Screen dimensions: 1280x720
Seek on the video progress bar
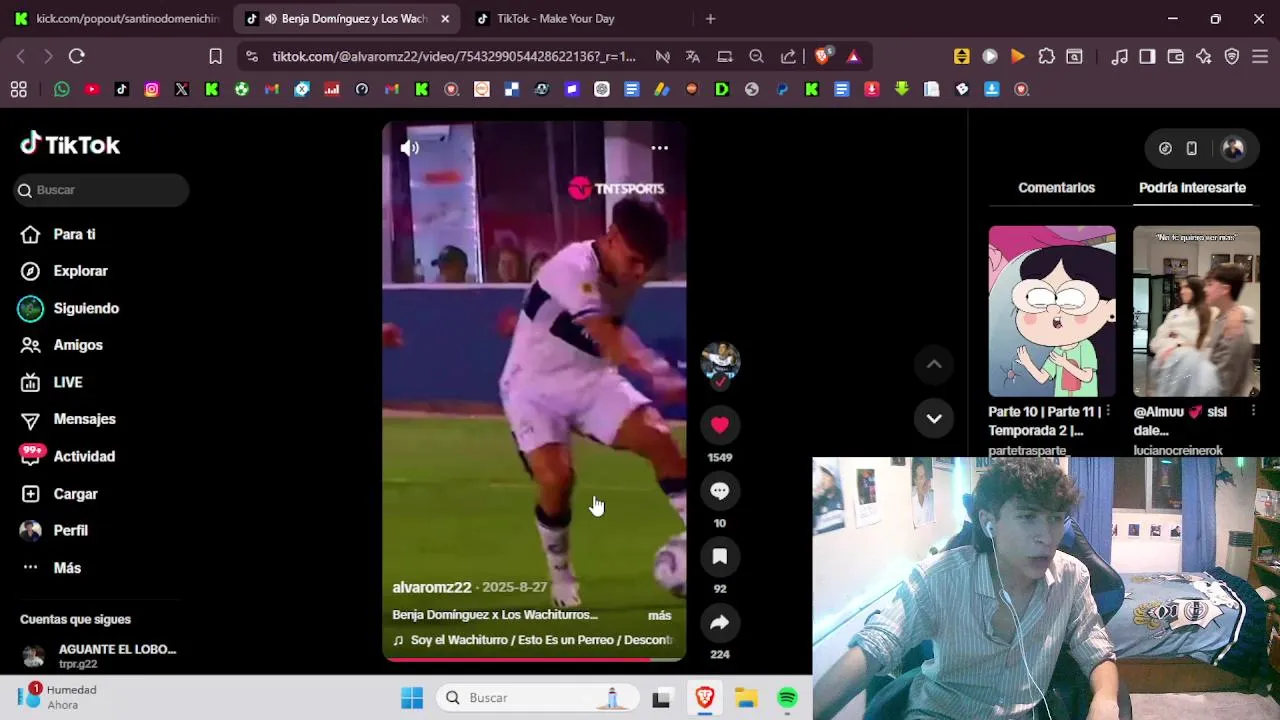tap(534, 659)
